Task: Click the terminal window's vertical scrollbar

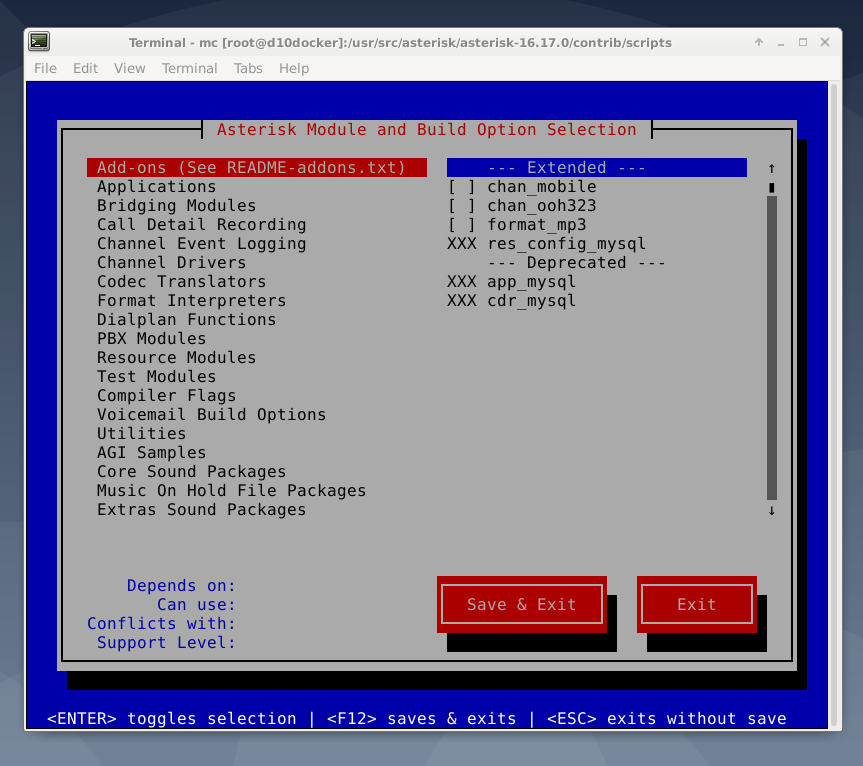Action: click(x=835, y=406)
